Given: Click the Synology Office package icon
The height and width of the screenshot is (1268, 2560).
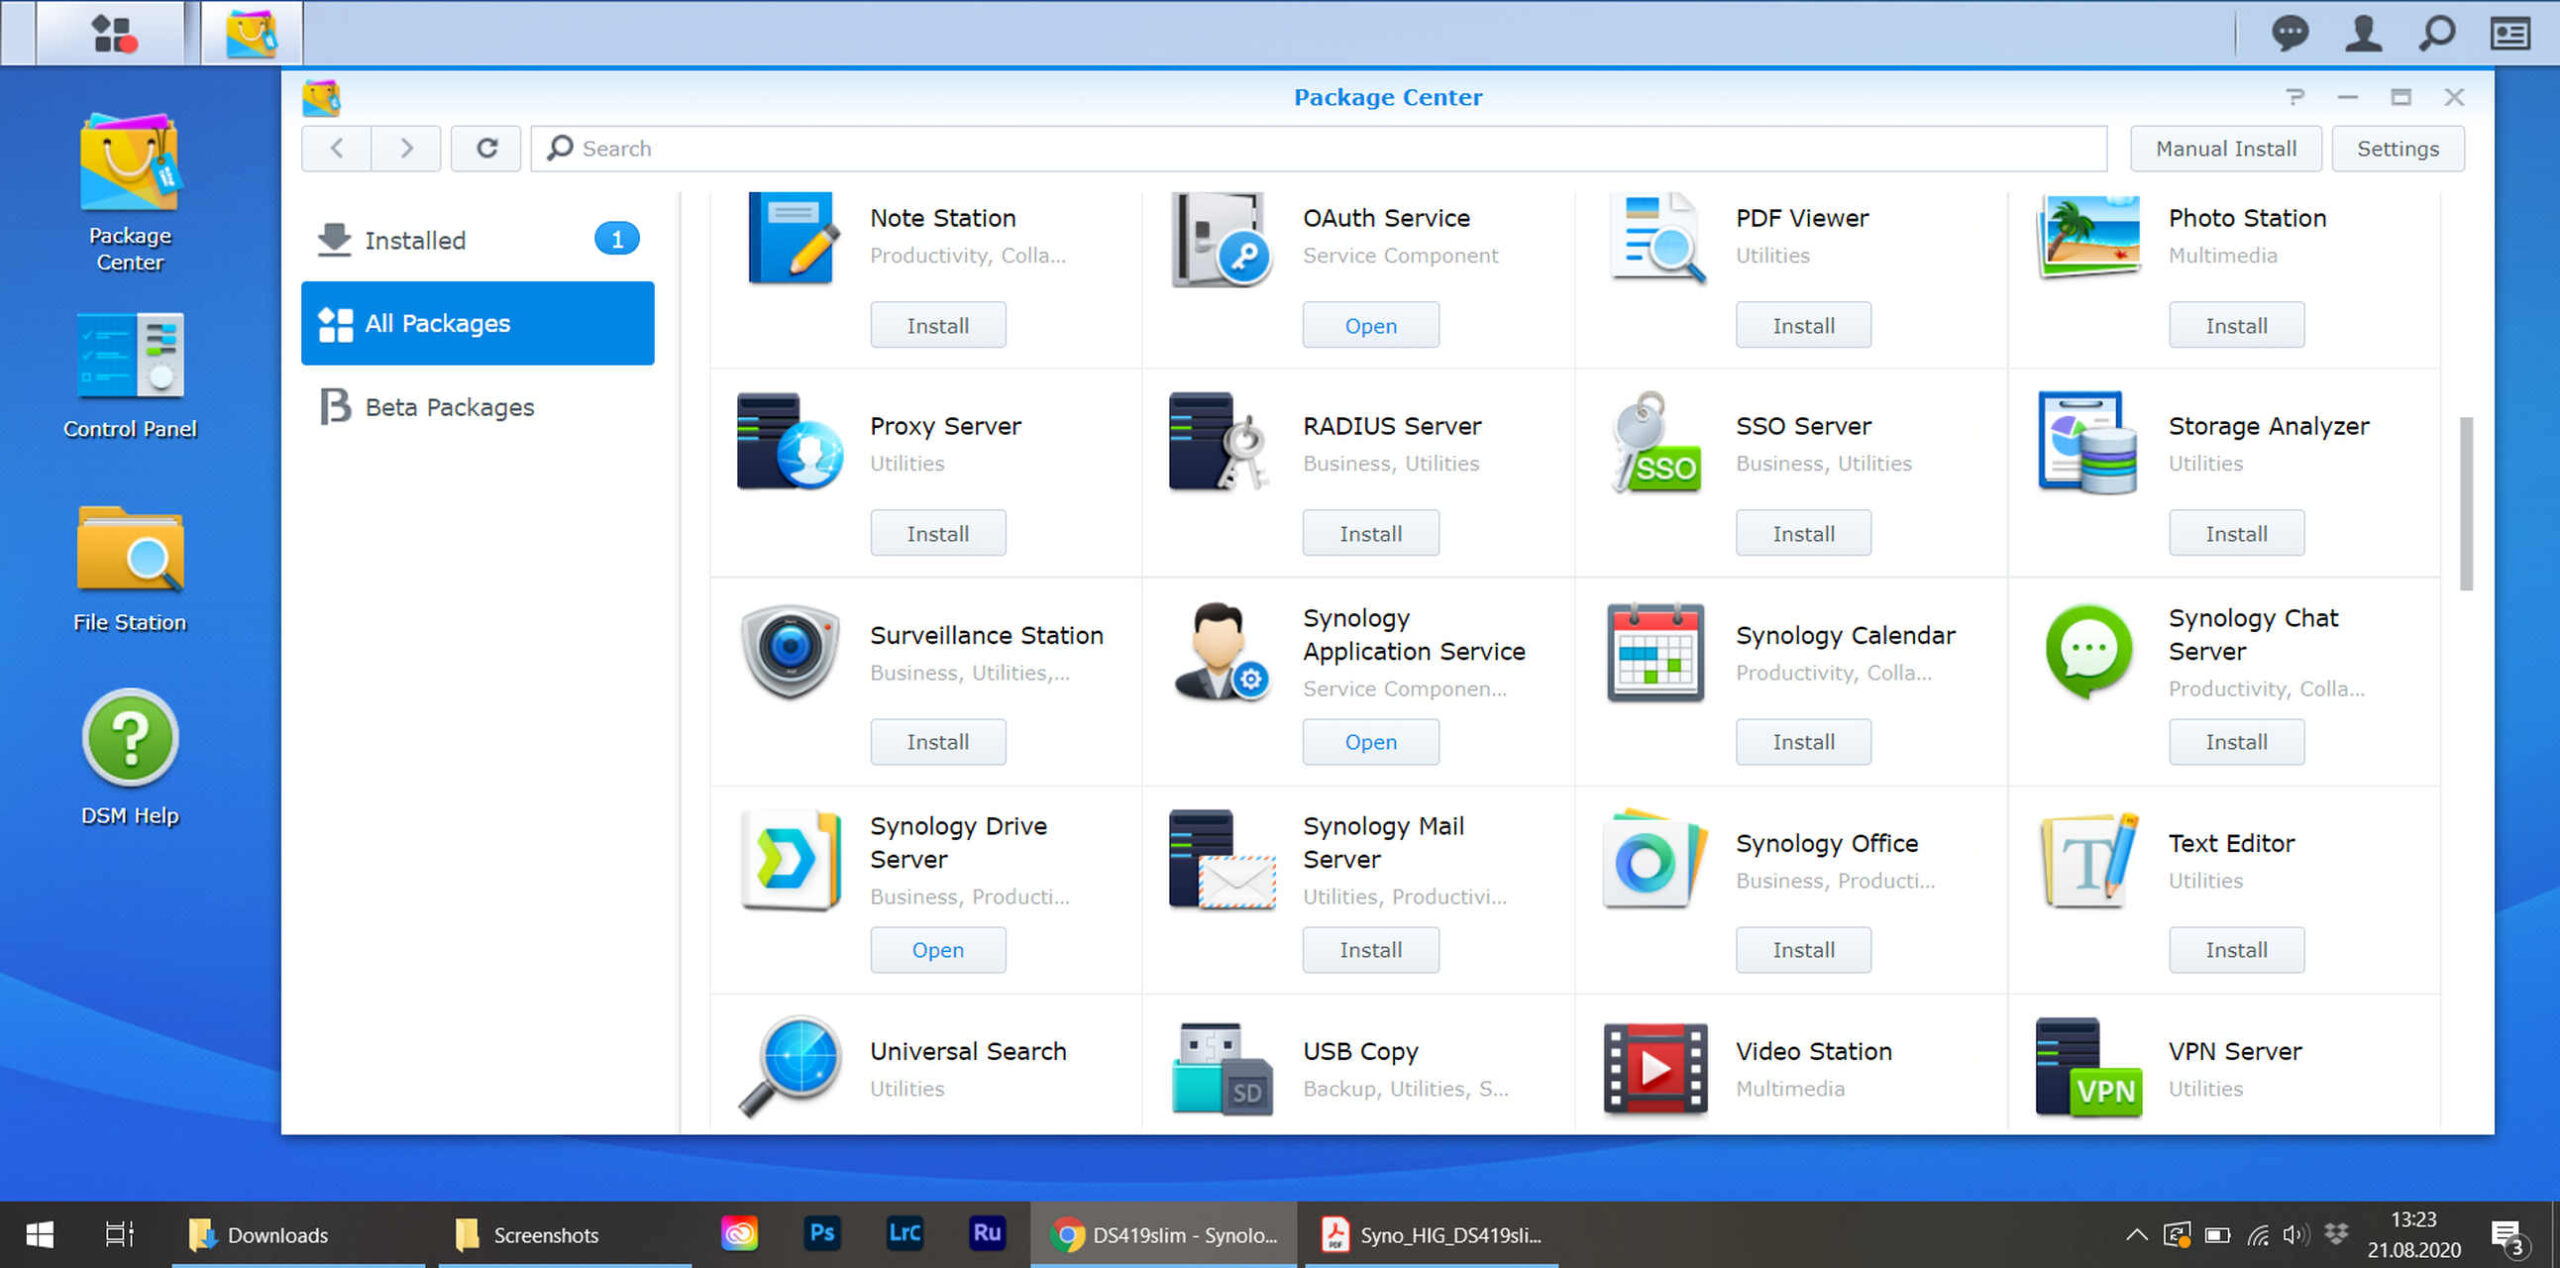Looking at the screenshot, I should pyautogui.click(x=1655, y=861).
